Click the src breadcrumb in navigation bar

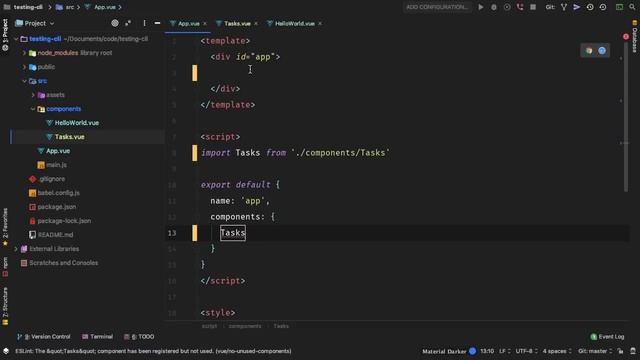coord(70,7)
